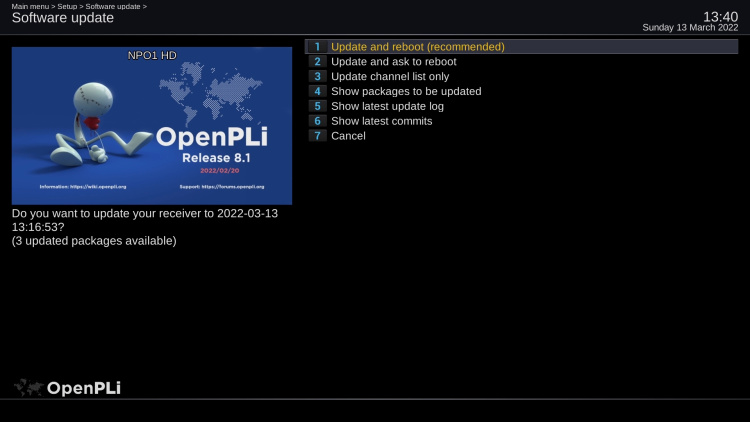Click the 'Do you want to update' message
750x422 pixels.
click(145, 220)
